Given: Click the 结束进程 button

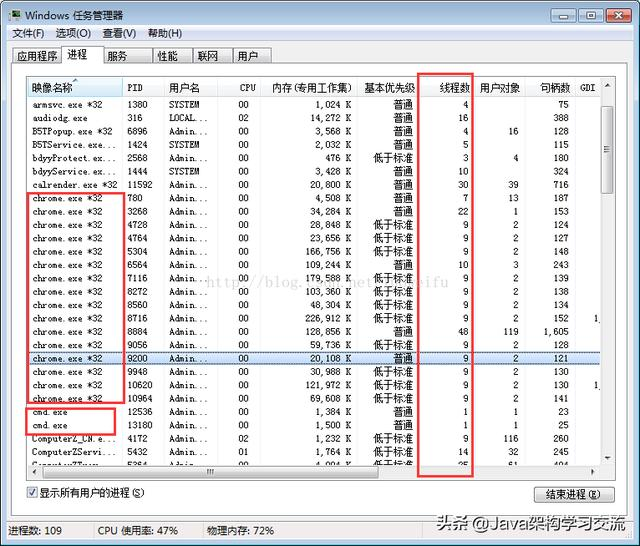Looking at the screenshot, I should pos(574,495).
